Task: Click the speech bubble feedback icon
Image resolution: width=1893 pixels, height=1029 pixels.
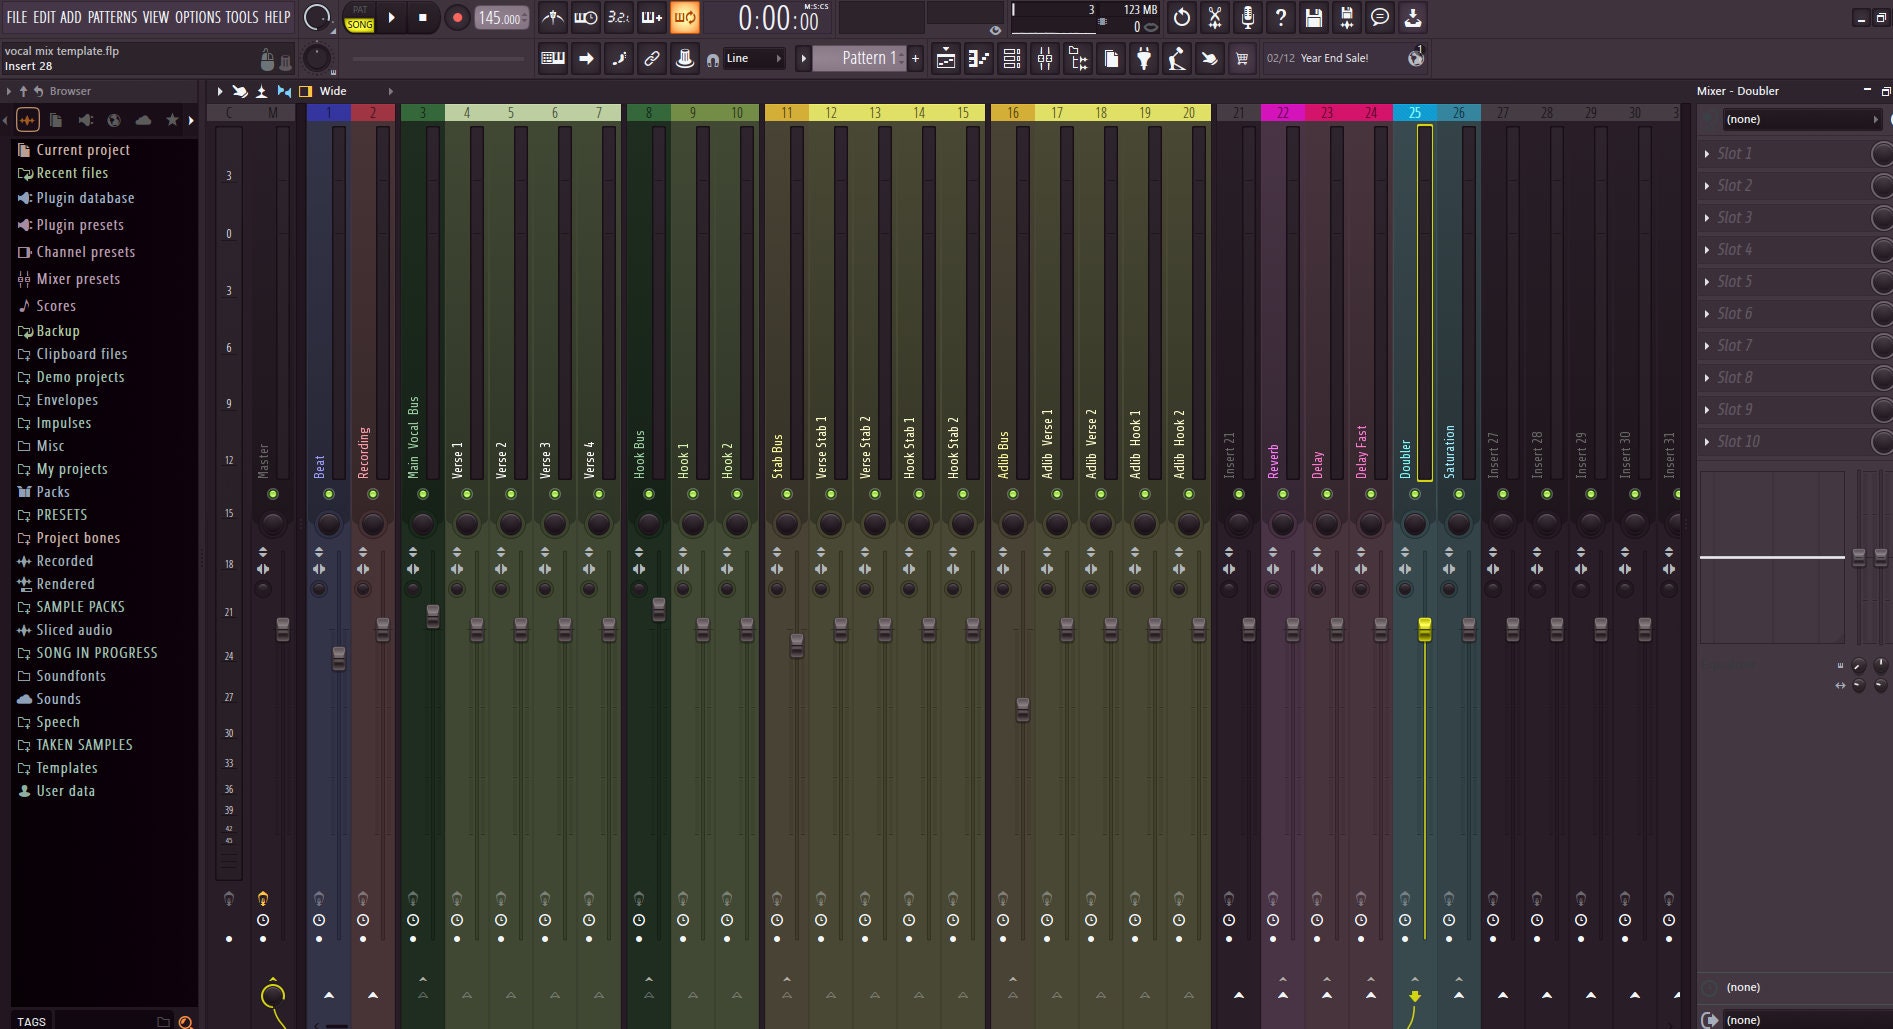Action: pyautogui.click(x=1381, y=17)
